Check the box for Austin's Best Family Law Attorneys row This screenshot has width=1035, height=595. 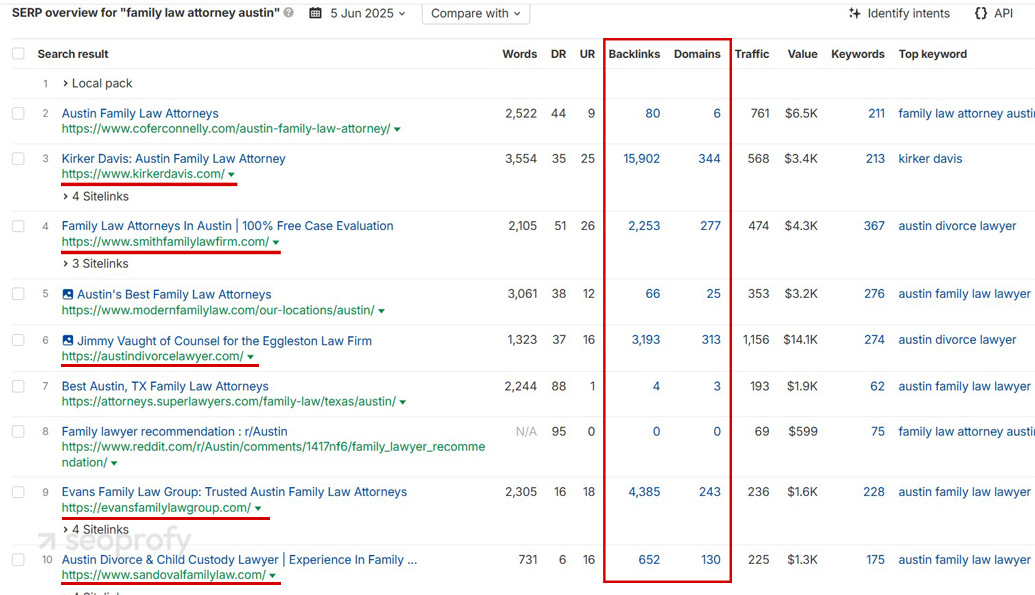coord(18,294)
